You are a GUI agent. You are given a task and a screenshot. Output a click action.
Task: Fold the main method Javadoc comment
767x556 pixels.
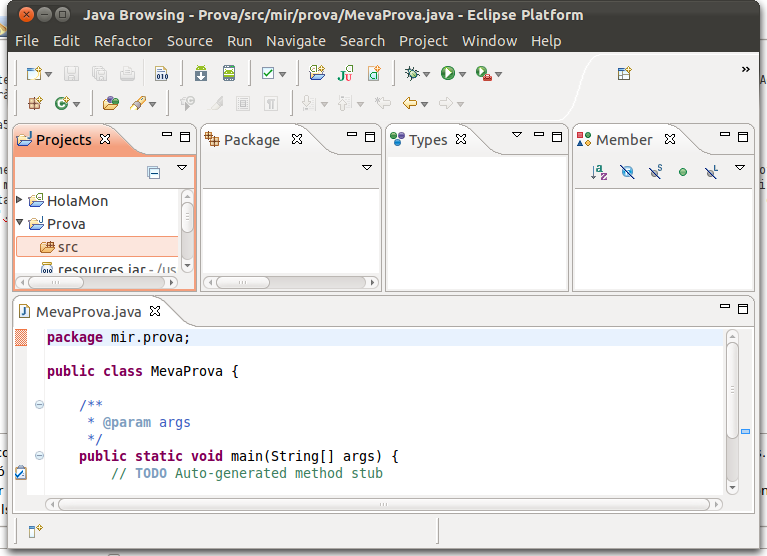(x=40, y=404)
